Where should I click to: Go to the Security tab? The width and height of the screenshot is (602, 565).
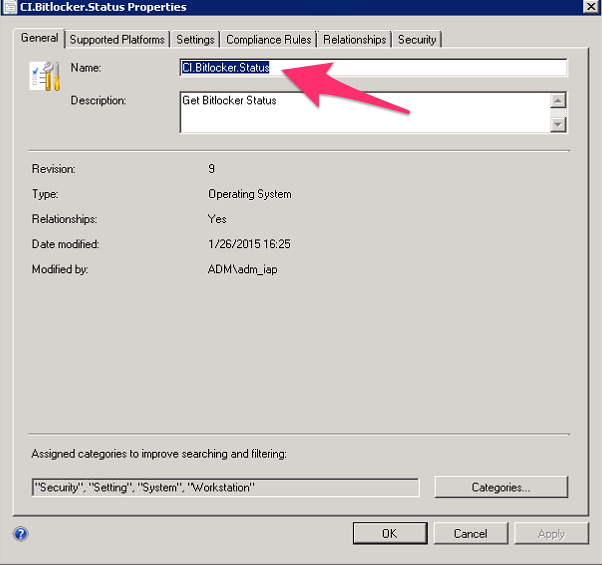click(417, 40)
